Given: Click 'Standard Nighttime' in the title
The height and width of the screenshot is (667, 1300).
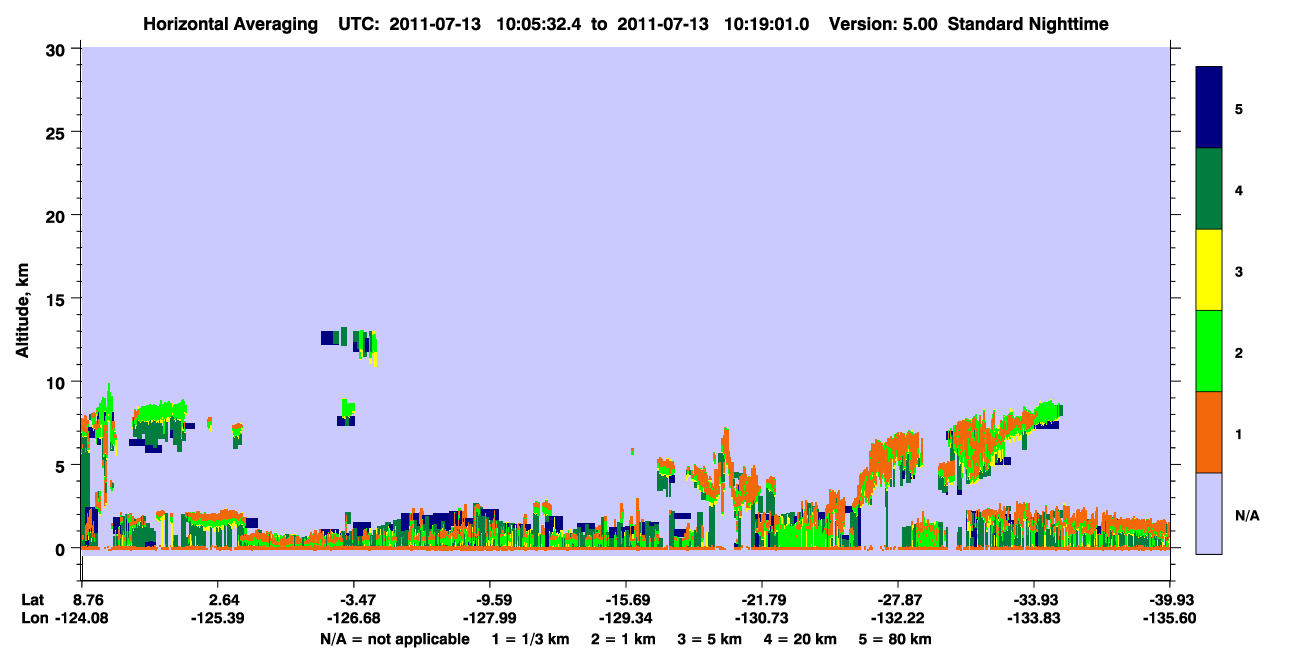Looking at the screenshot, I should coord(1028,23).
